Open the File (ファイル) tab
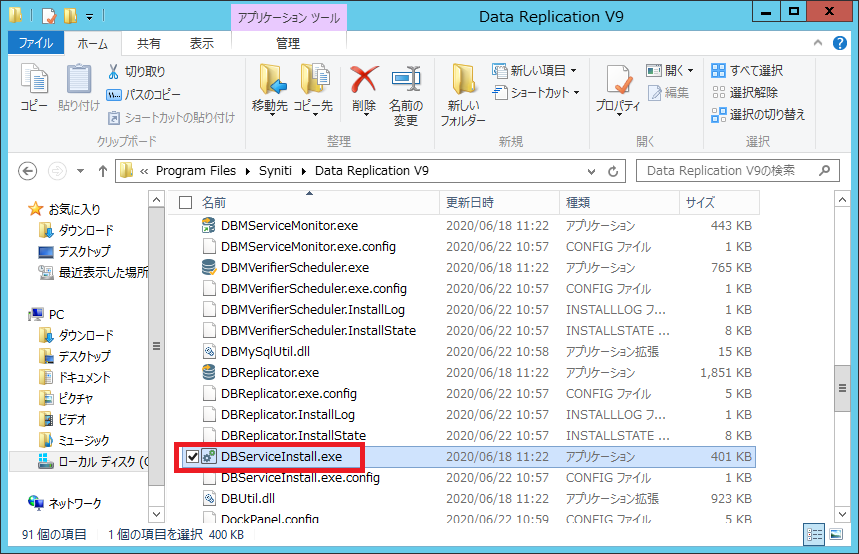This screenshot has height=554, width=859. [36, 43]
